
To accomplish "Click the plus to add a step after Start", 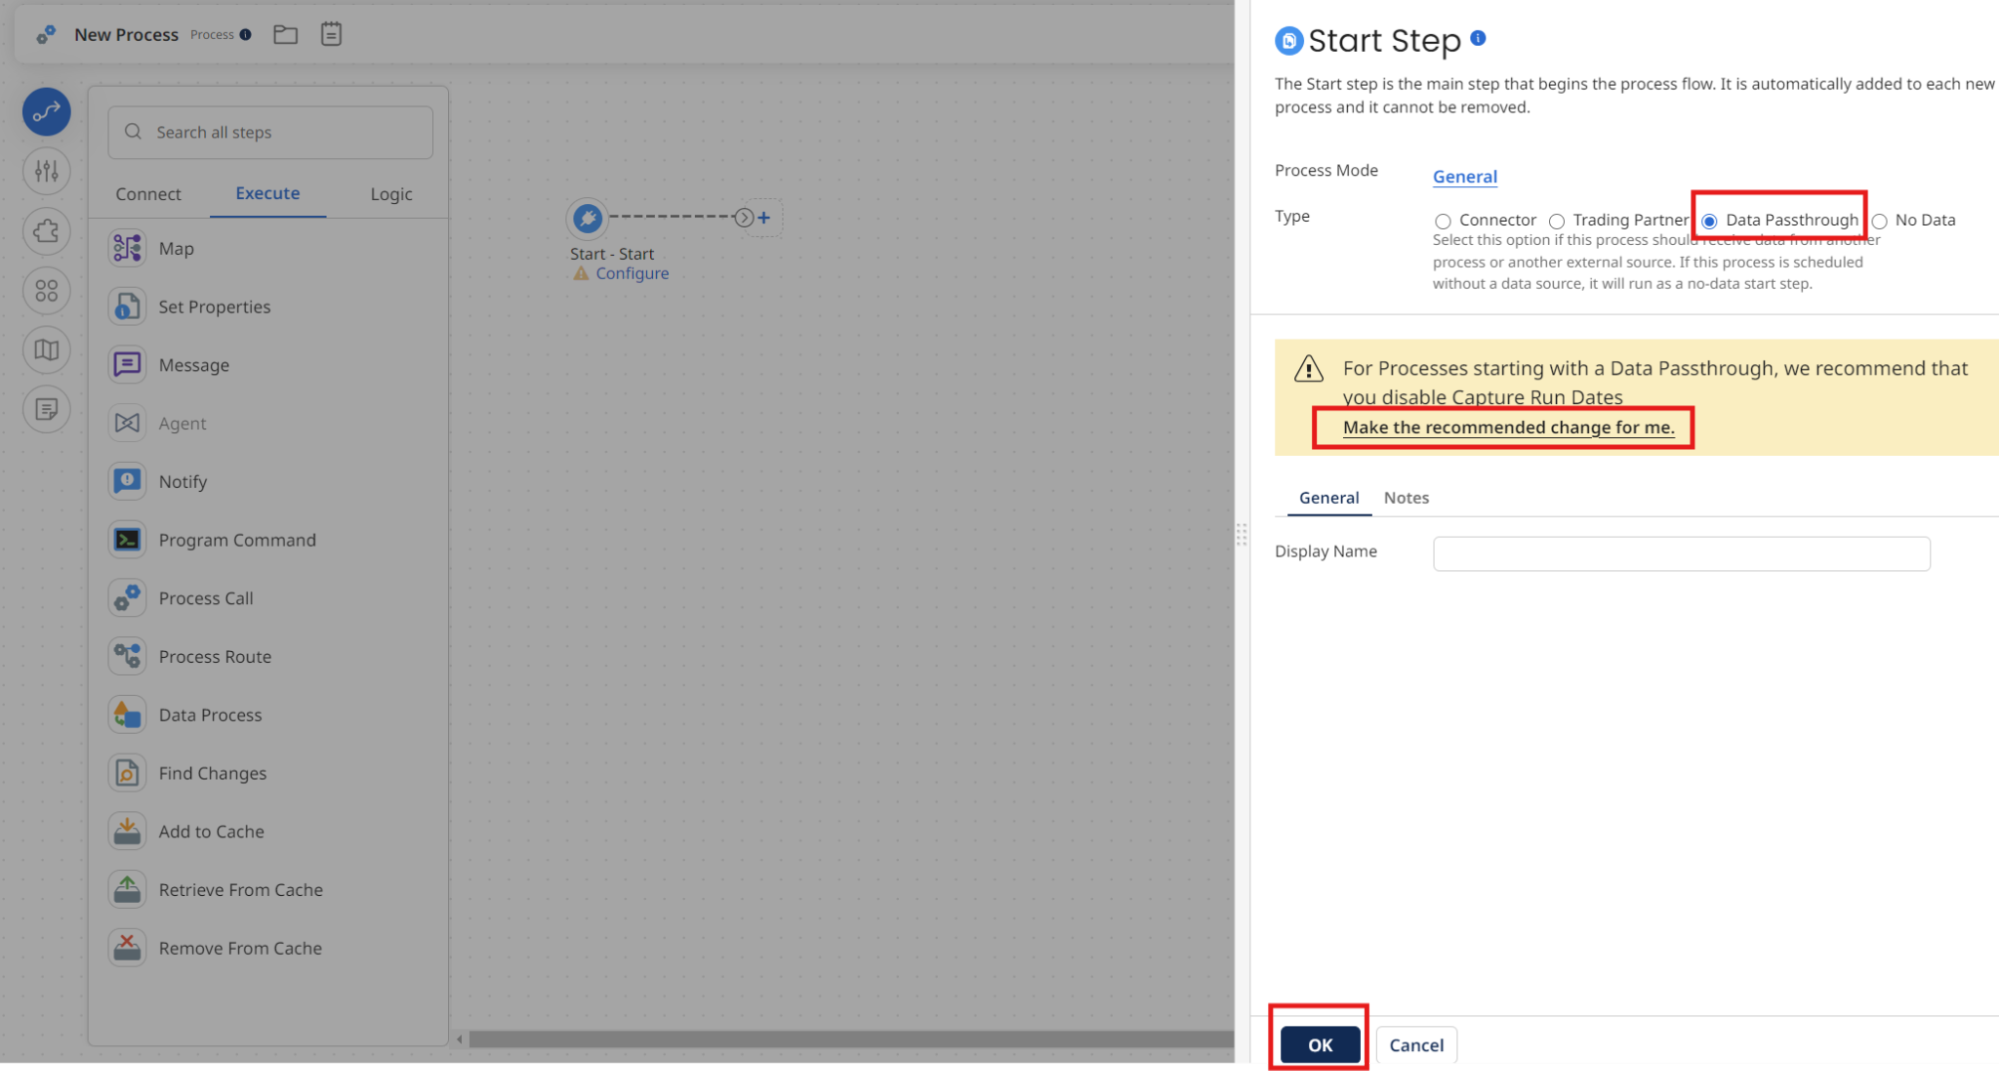I will (x=763, y=216).
